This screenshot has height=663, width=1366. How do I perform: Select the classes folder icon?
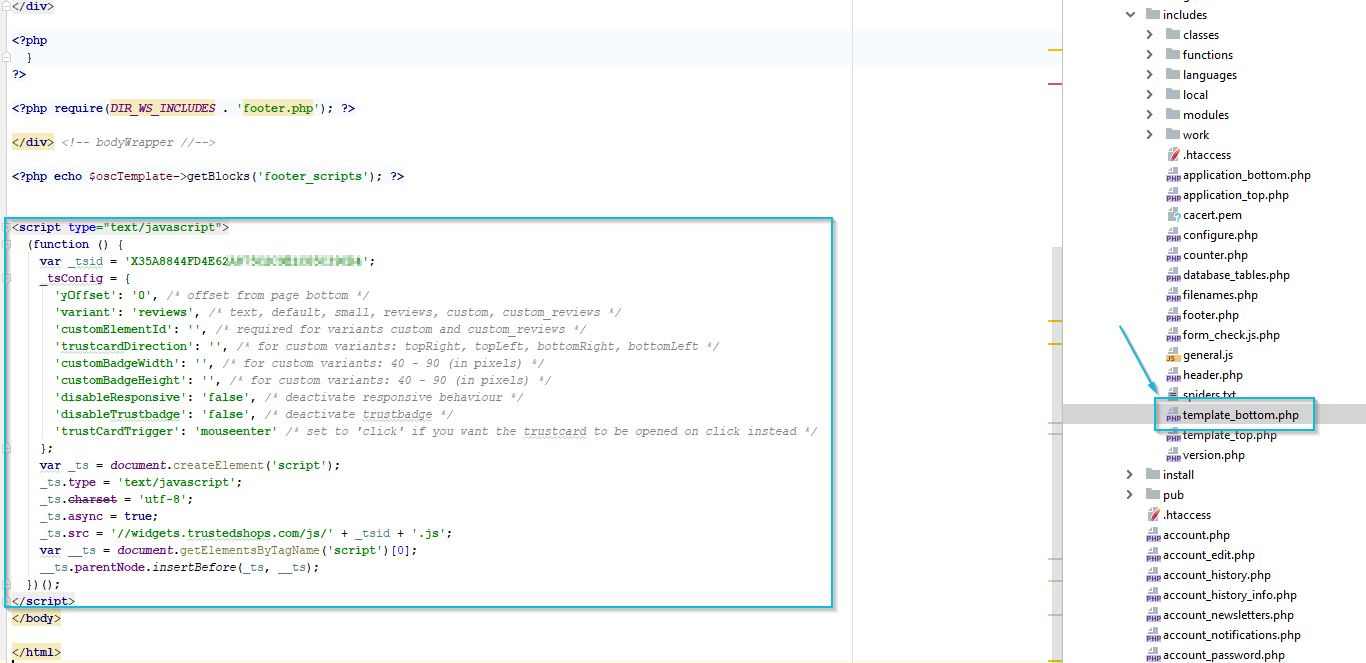tap(1173, 35)
